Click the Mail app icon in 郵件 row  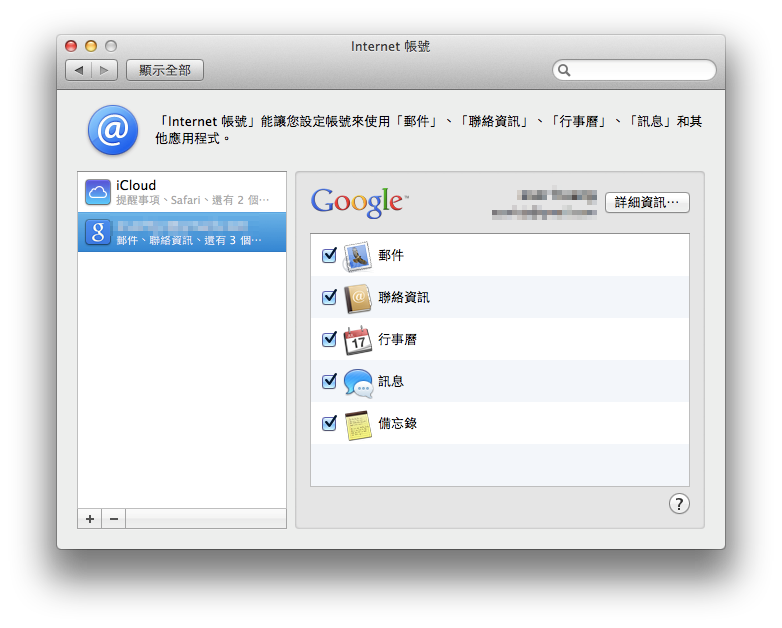[357, 256]
